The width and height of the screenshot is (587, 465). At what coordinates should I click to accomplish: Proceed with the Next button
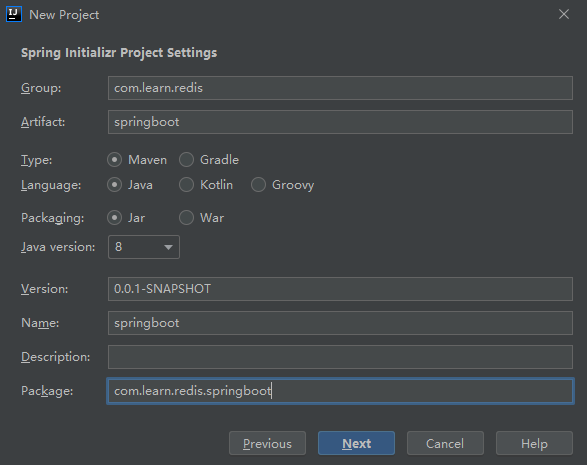coord(356,444)
